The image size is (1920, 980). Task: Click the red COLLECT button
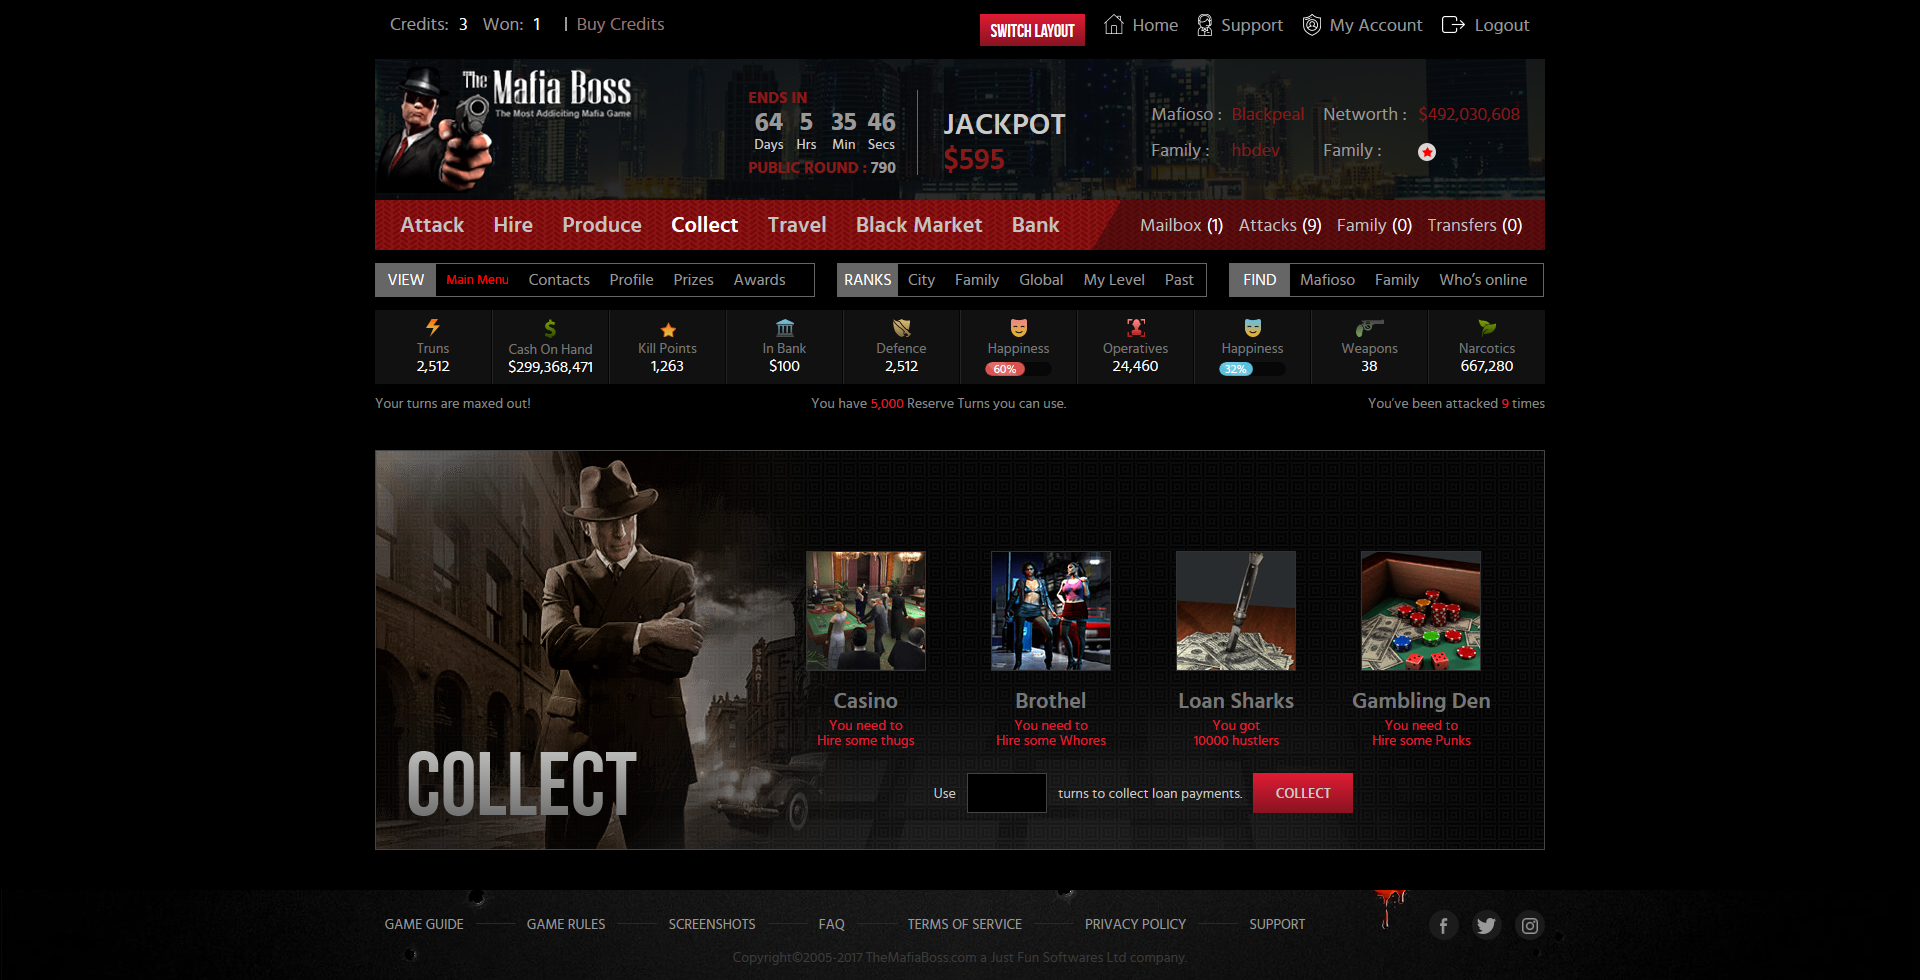point(1303,793)
